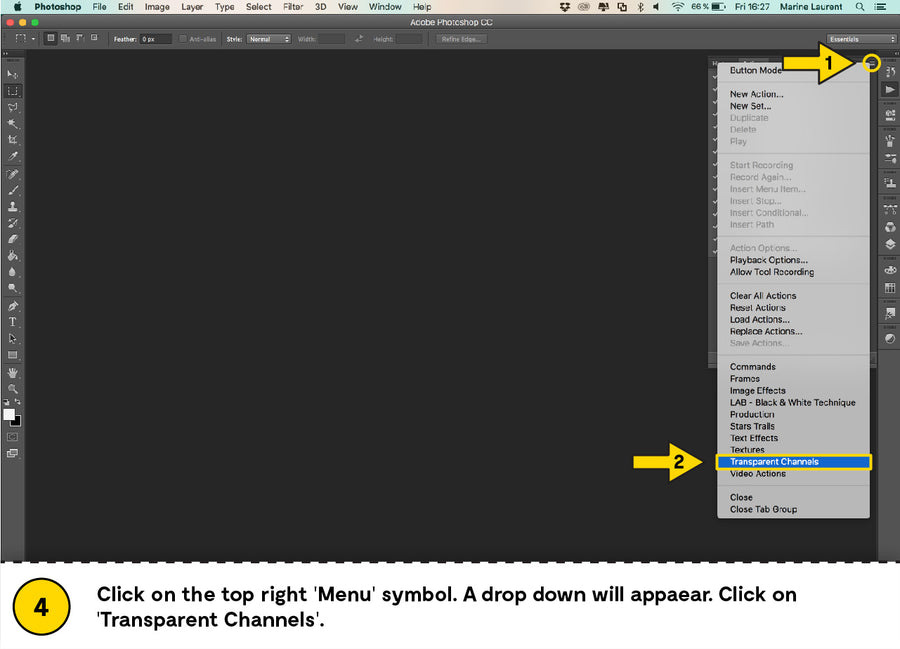Choose Transparent Channels from the menu
900x649 pixels.
point(774,462)
